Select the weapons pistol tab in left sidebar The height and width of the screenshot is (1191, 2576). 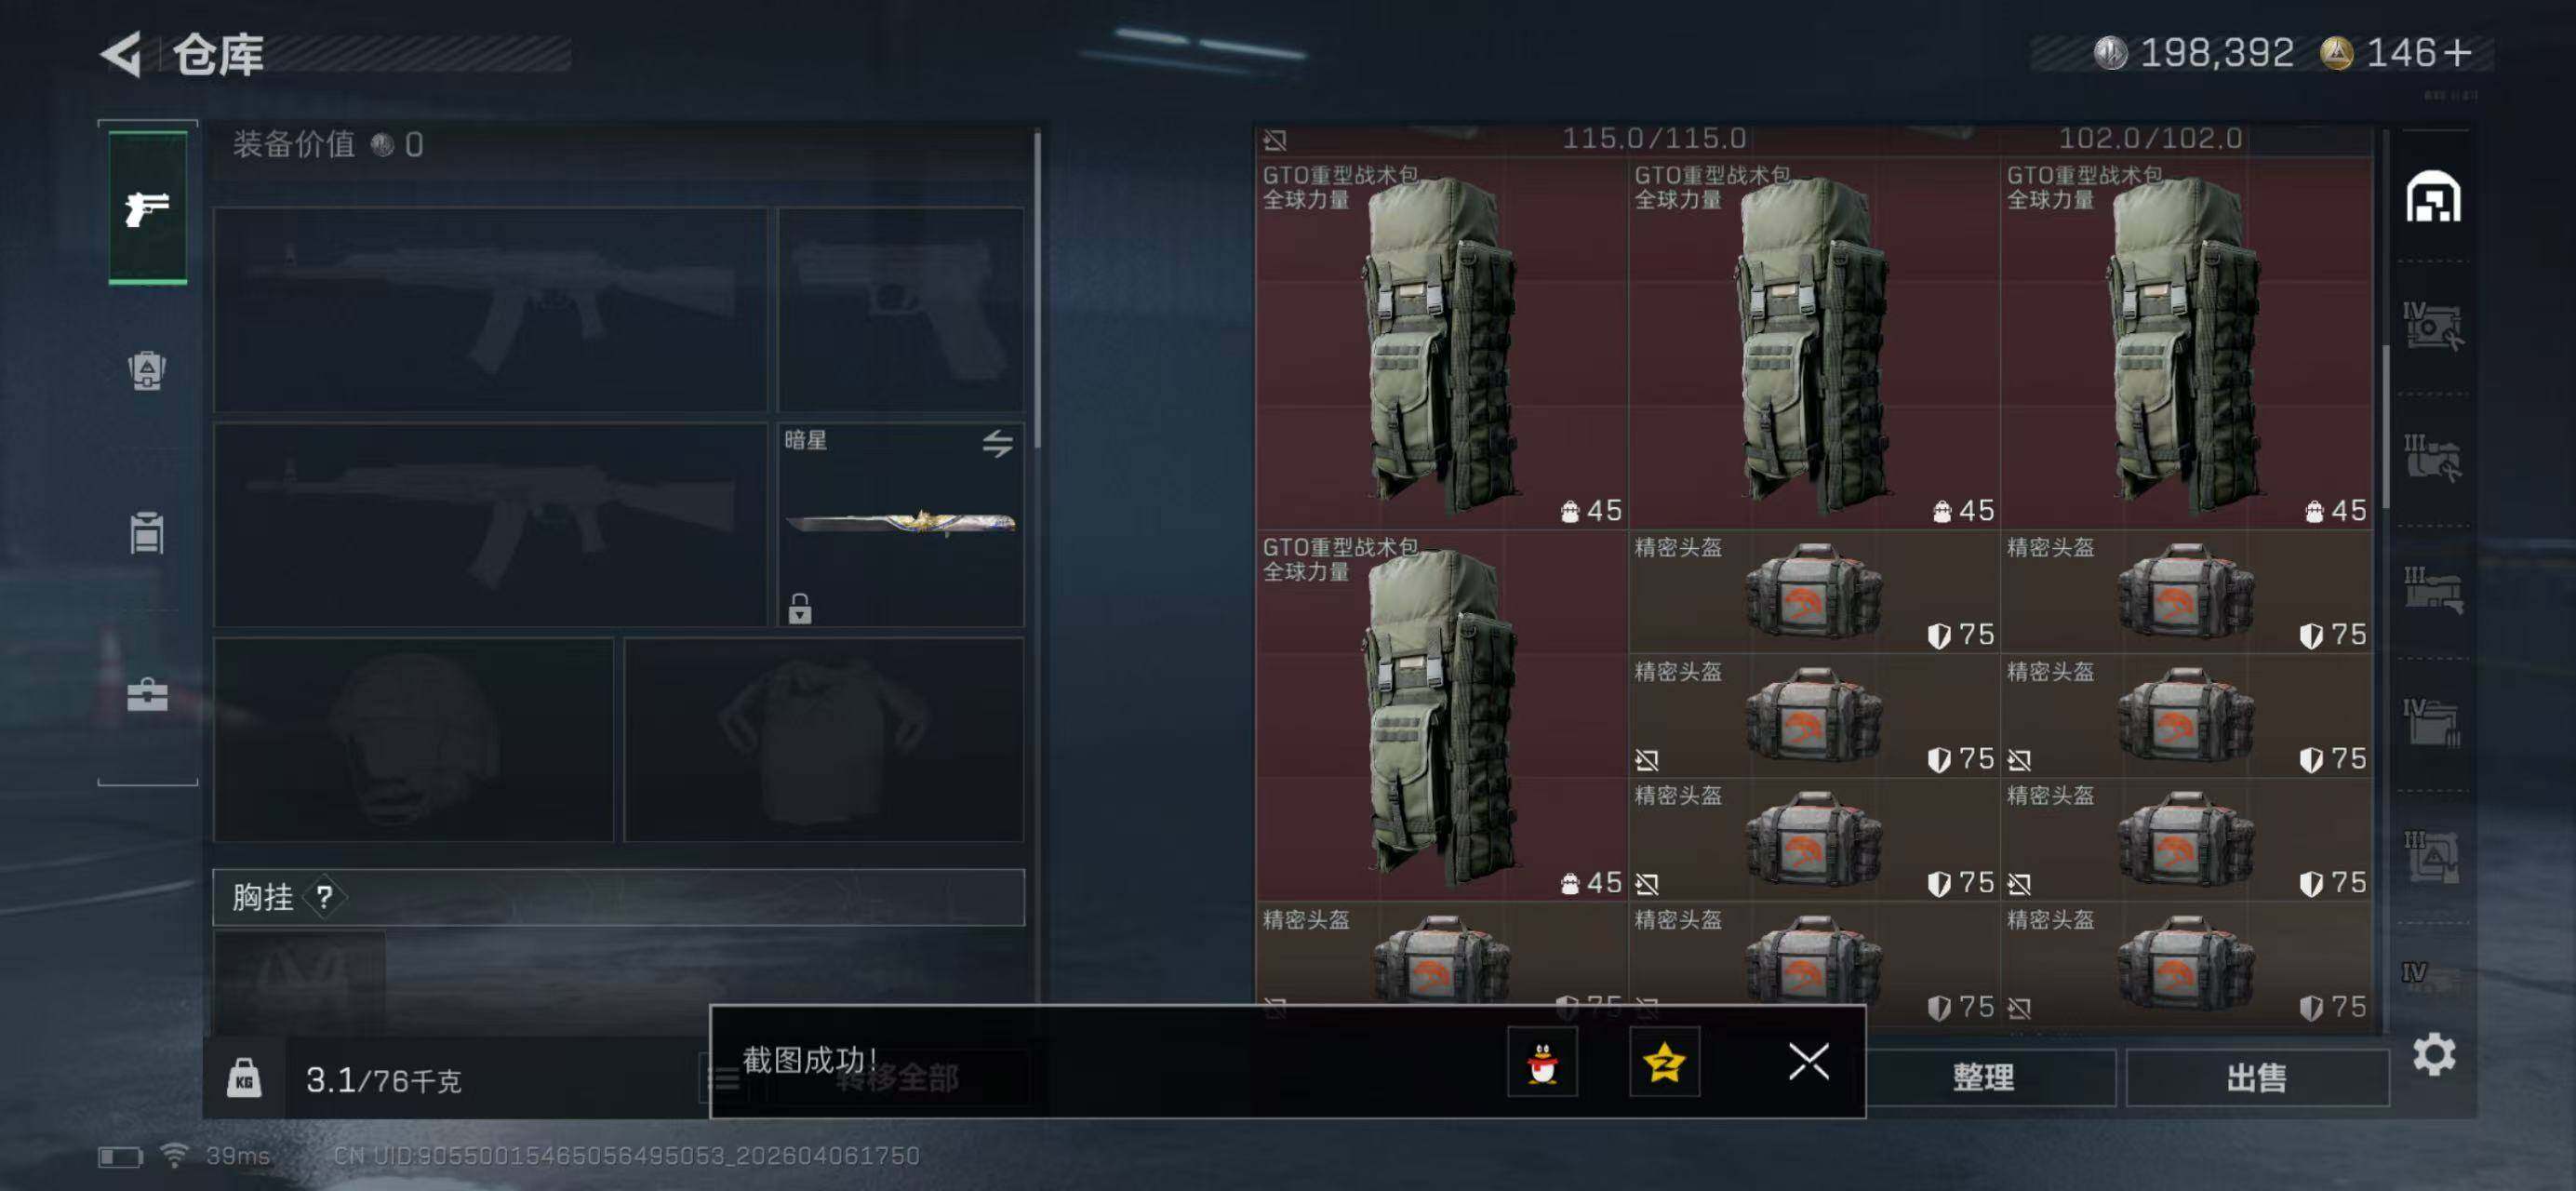tap(147, 208)
